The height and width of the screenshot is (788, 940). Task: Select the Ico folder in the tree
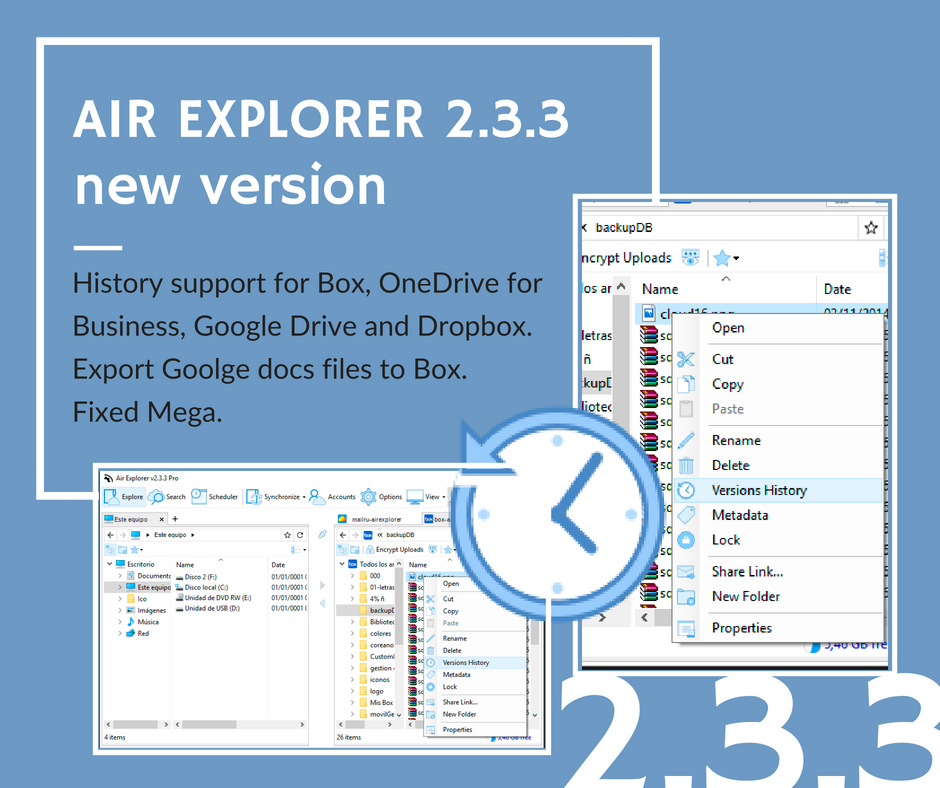137,598
